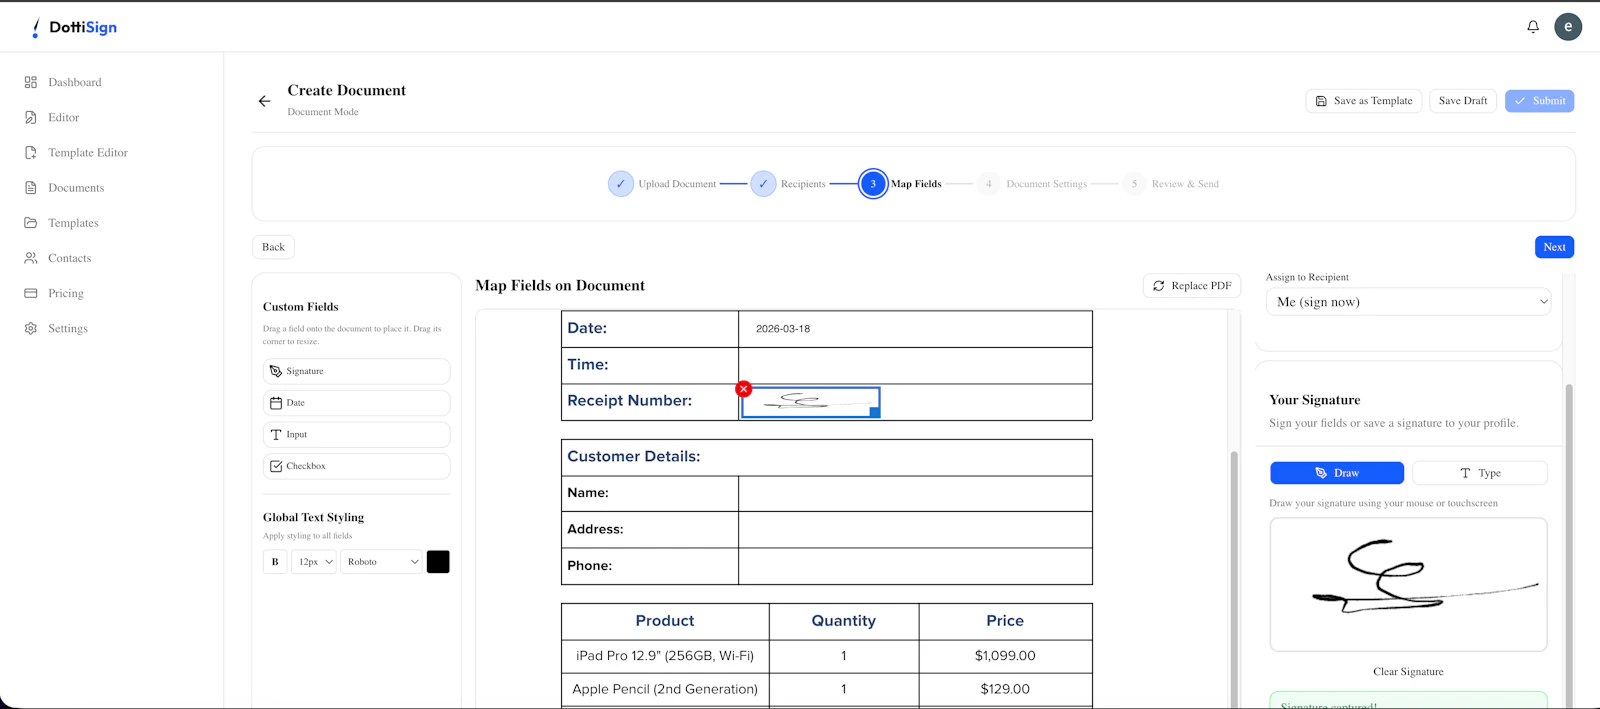
Task: Click the Back button
Action: [x=273, y=247]
